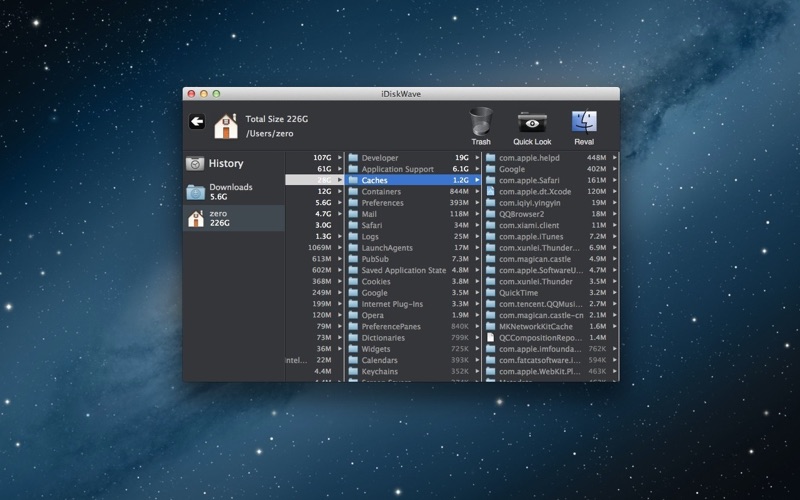Select com.apple.iTunes row
Screen dimensions: 800x500
pyautogui.click(x=551, y=236)
